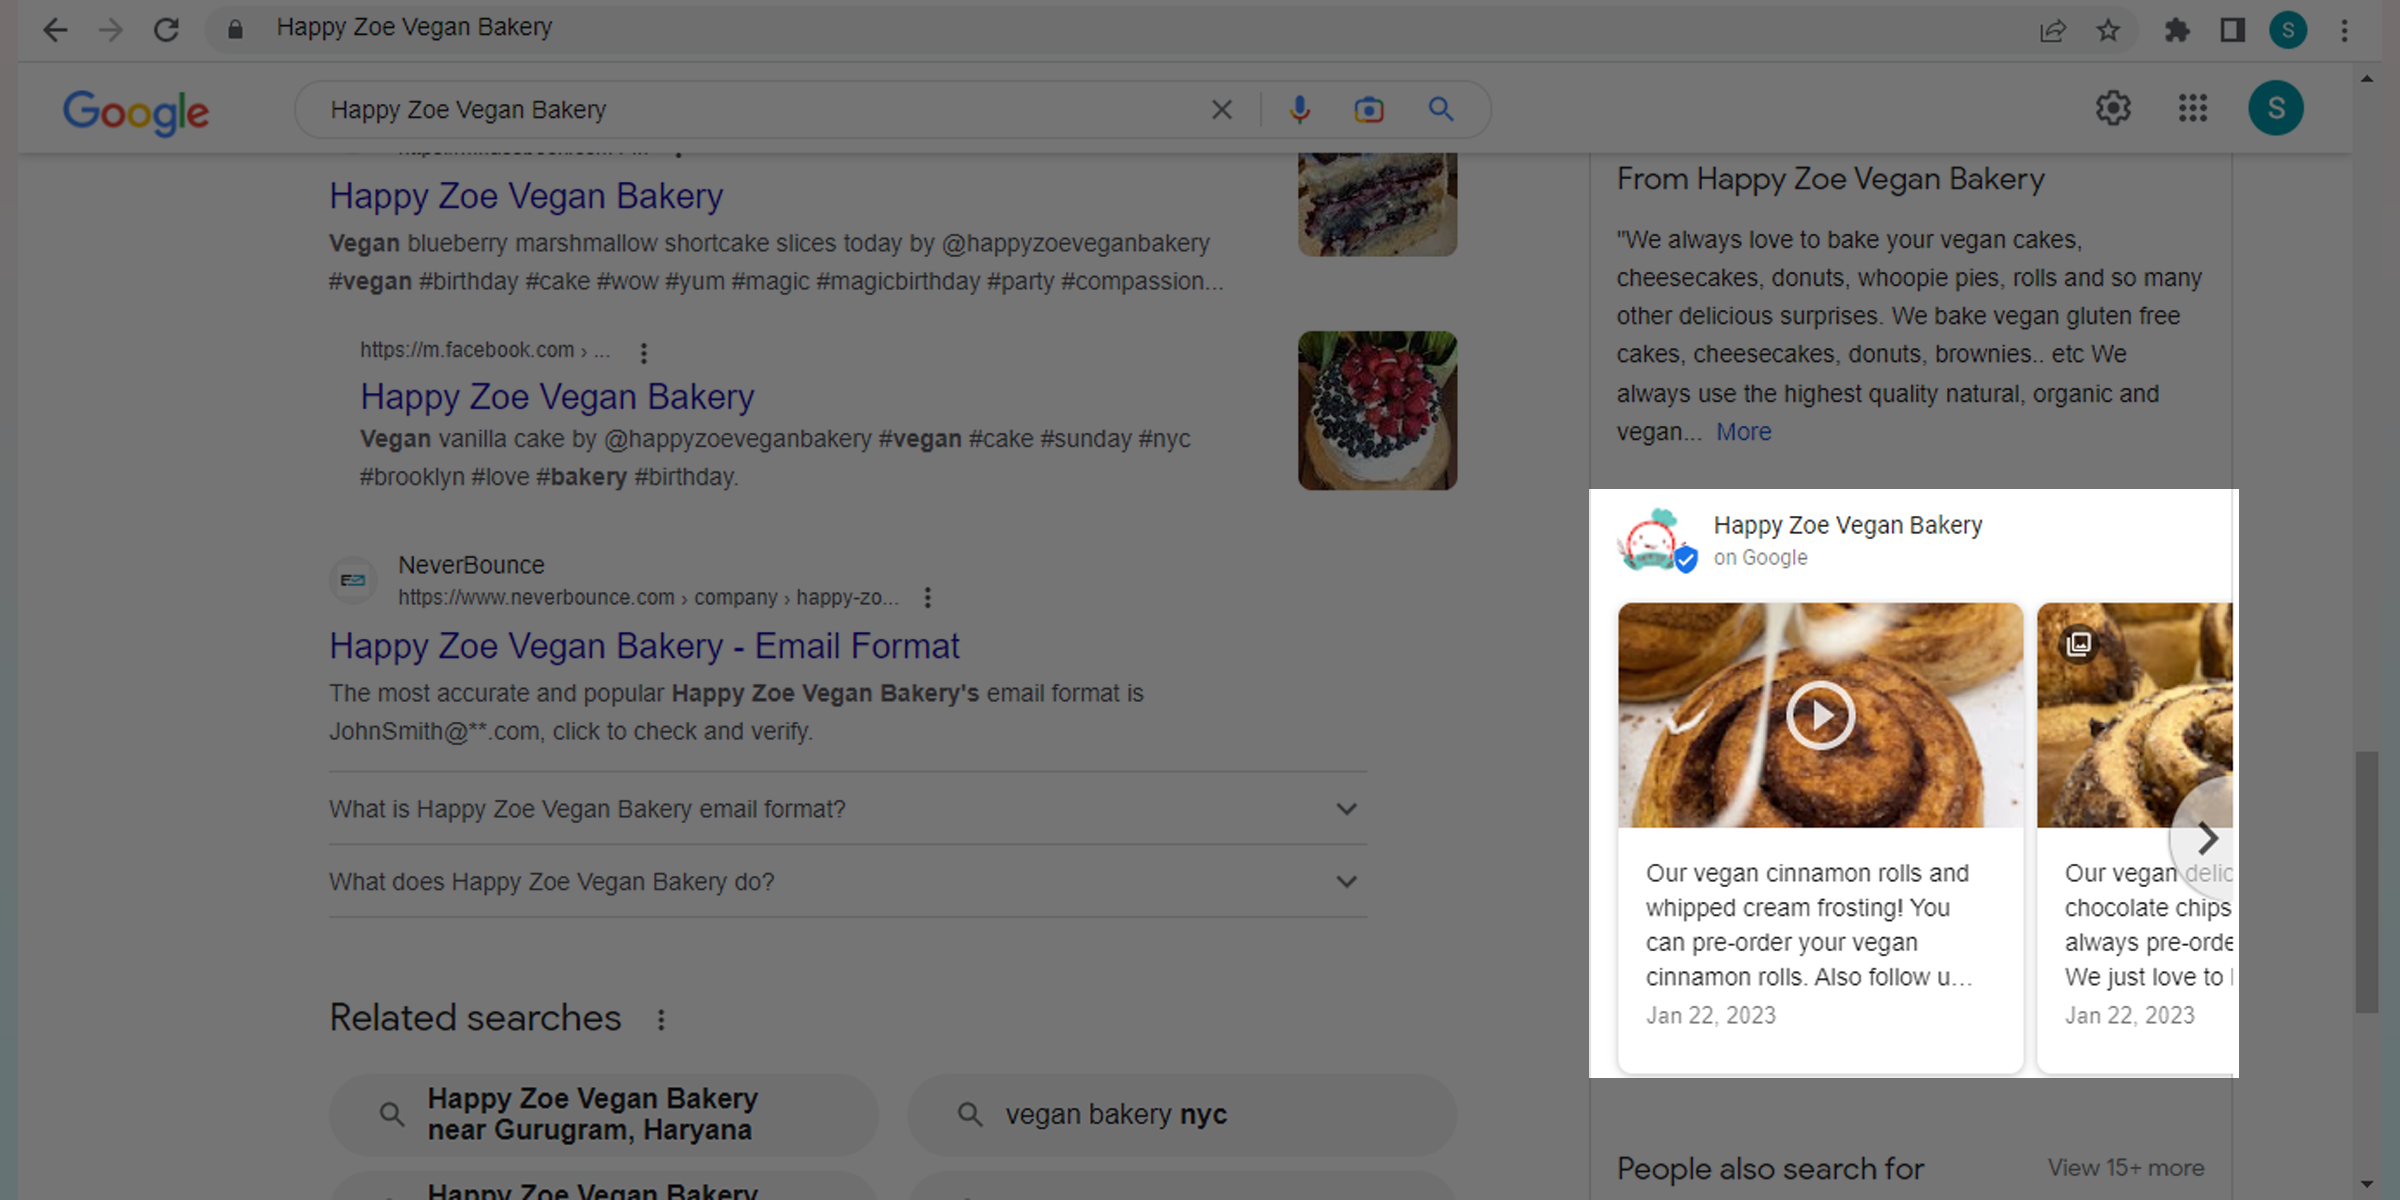
Task: Click the scrollbar up arrow
Action: pyautogui.click(x=2366, y=78)
